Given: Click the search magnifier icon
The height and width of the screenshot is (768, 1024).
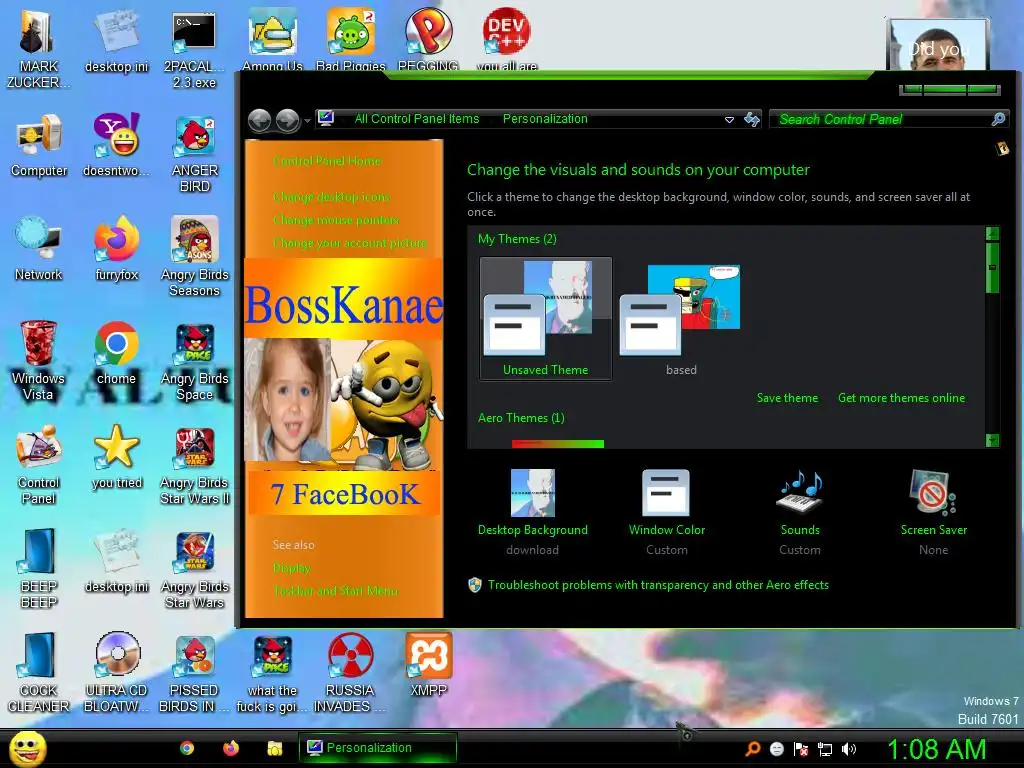Looking at the screenshot, I should (x=998, y=119).
